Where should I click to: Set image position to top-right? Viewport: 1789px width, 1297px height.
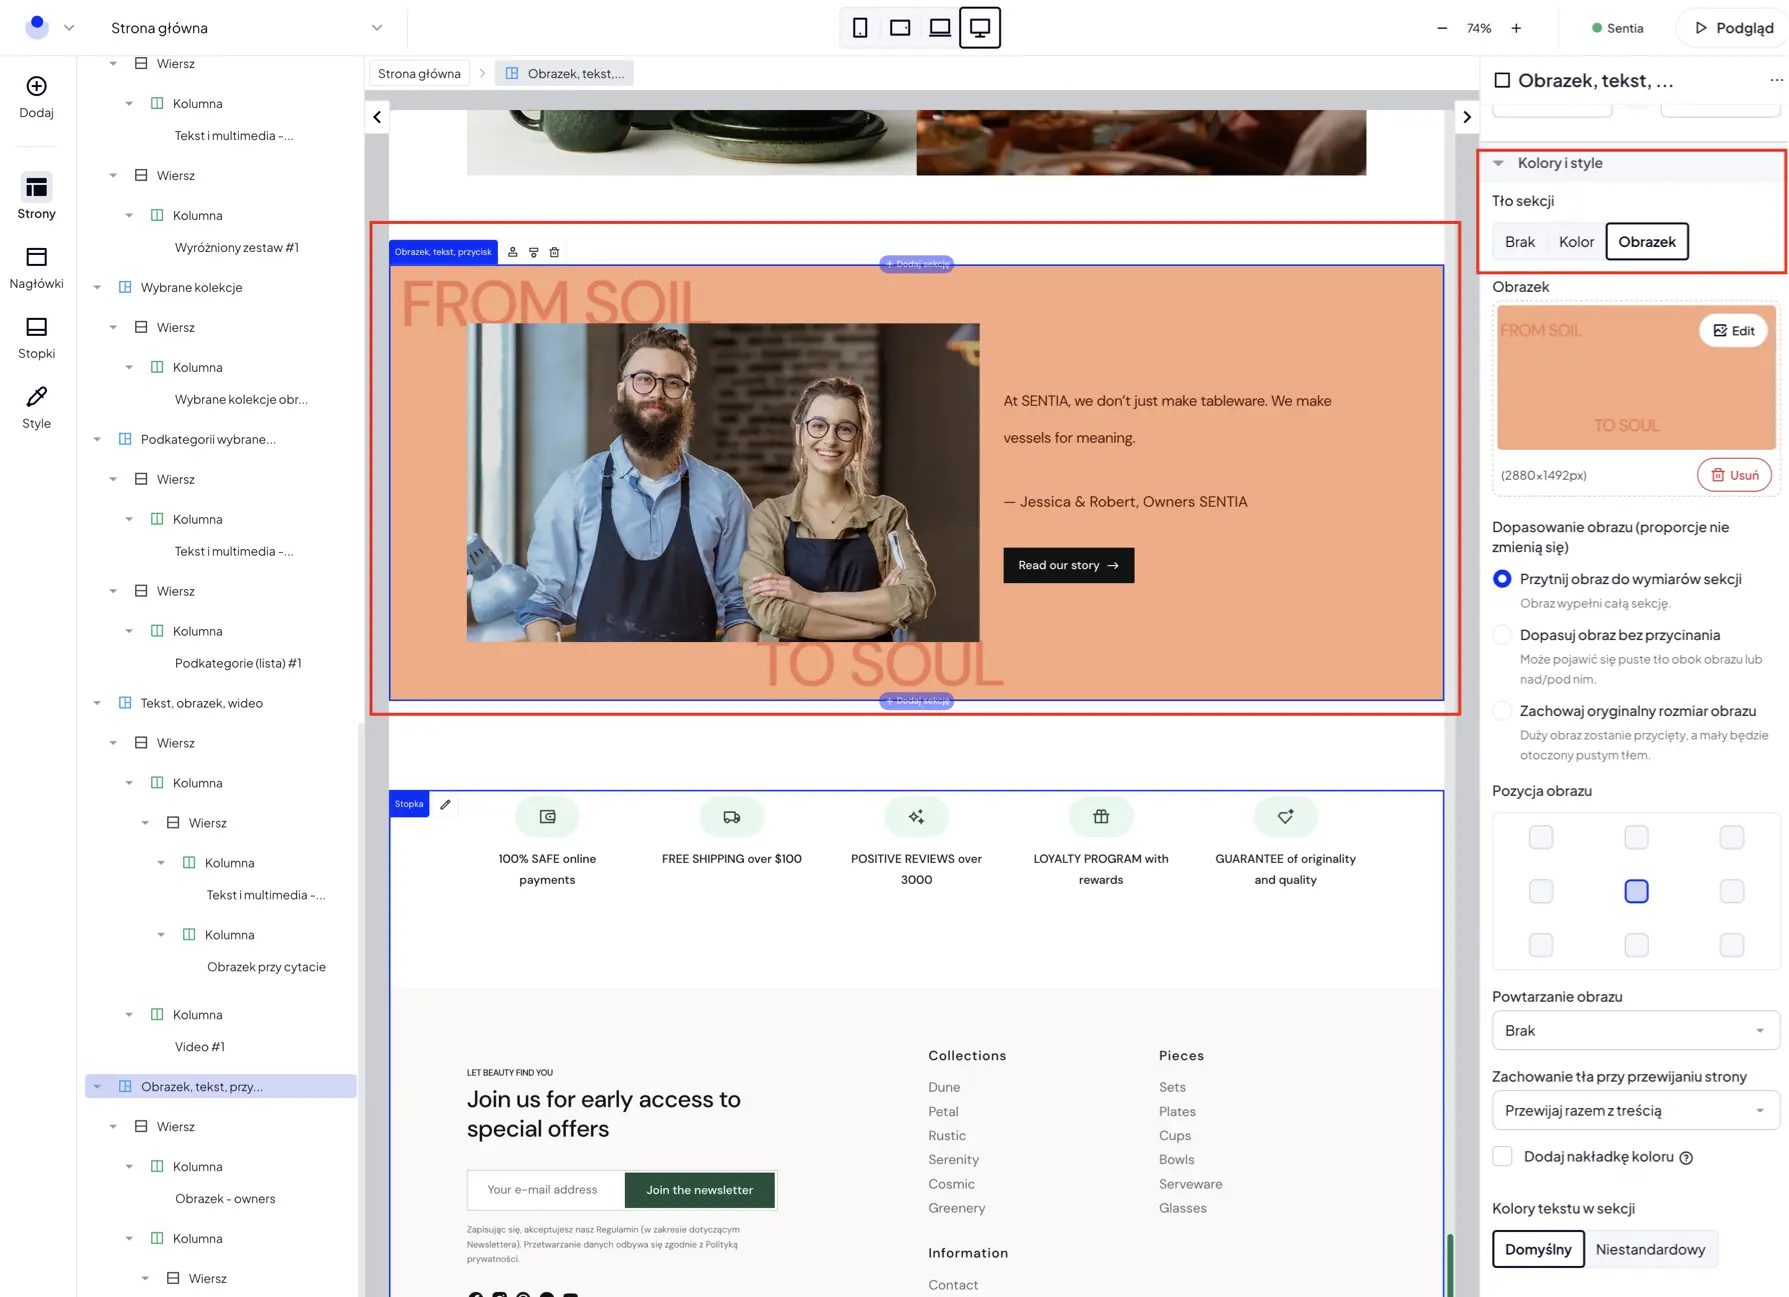1732,837
